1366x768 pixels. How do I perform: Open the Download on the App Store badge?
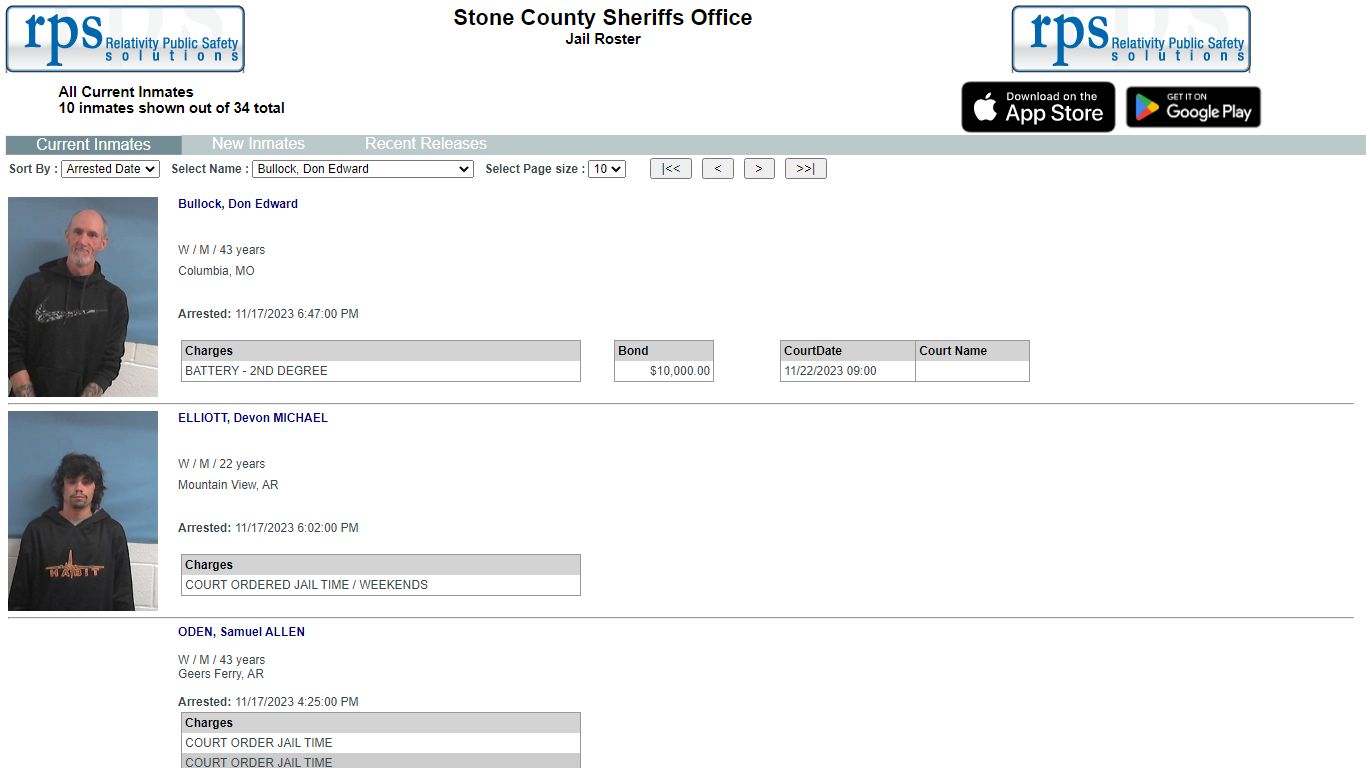click(x=1038, y=107)
